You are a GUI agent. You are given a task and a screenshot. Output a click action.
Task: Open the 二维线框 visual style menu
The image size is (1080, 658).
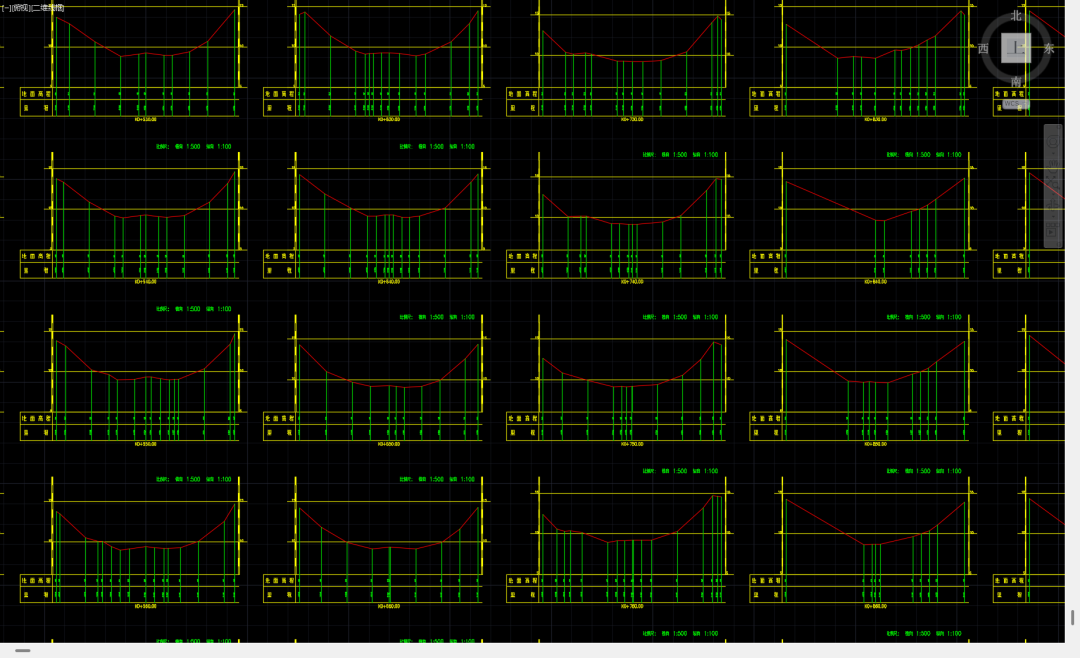click(48, 7)
